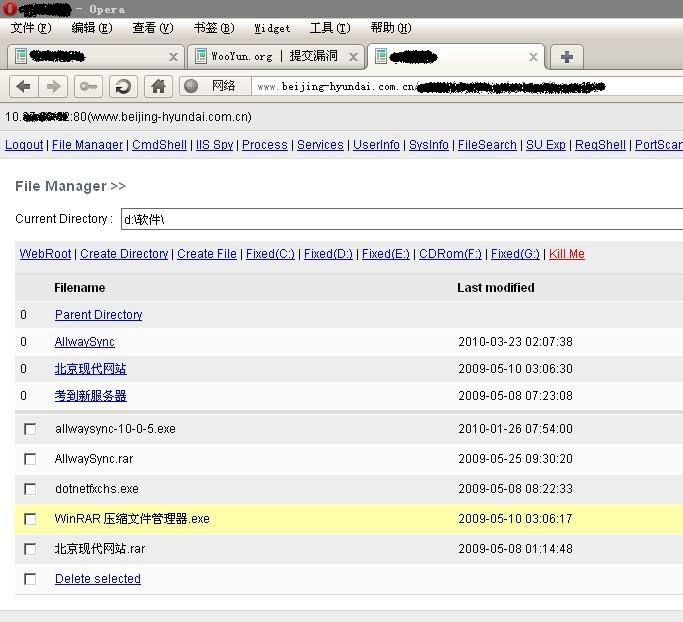Open the AllwaySync folder link

point(85,342)
